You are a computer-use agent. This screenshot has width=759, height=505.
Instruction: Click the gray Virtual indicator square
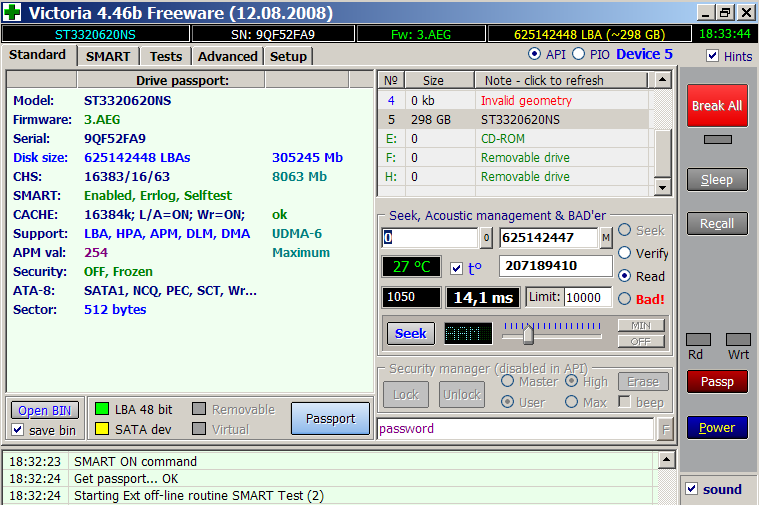click(x=199, y=429)
